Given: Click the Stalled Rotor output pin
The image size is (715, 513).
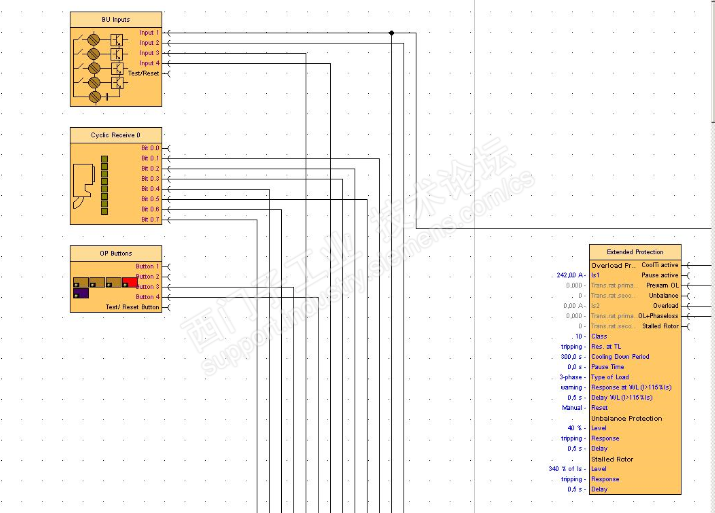Looking at the screenshot, I should pyautogui.click(x=686, y=326).
